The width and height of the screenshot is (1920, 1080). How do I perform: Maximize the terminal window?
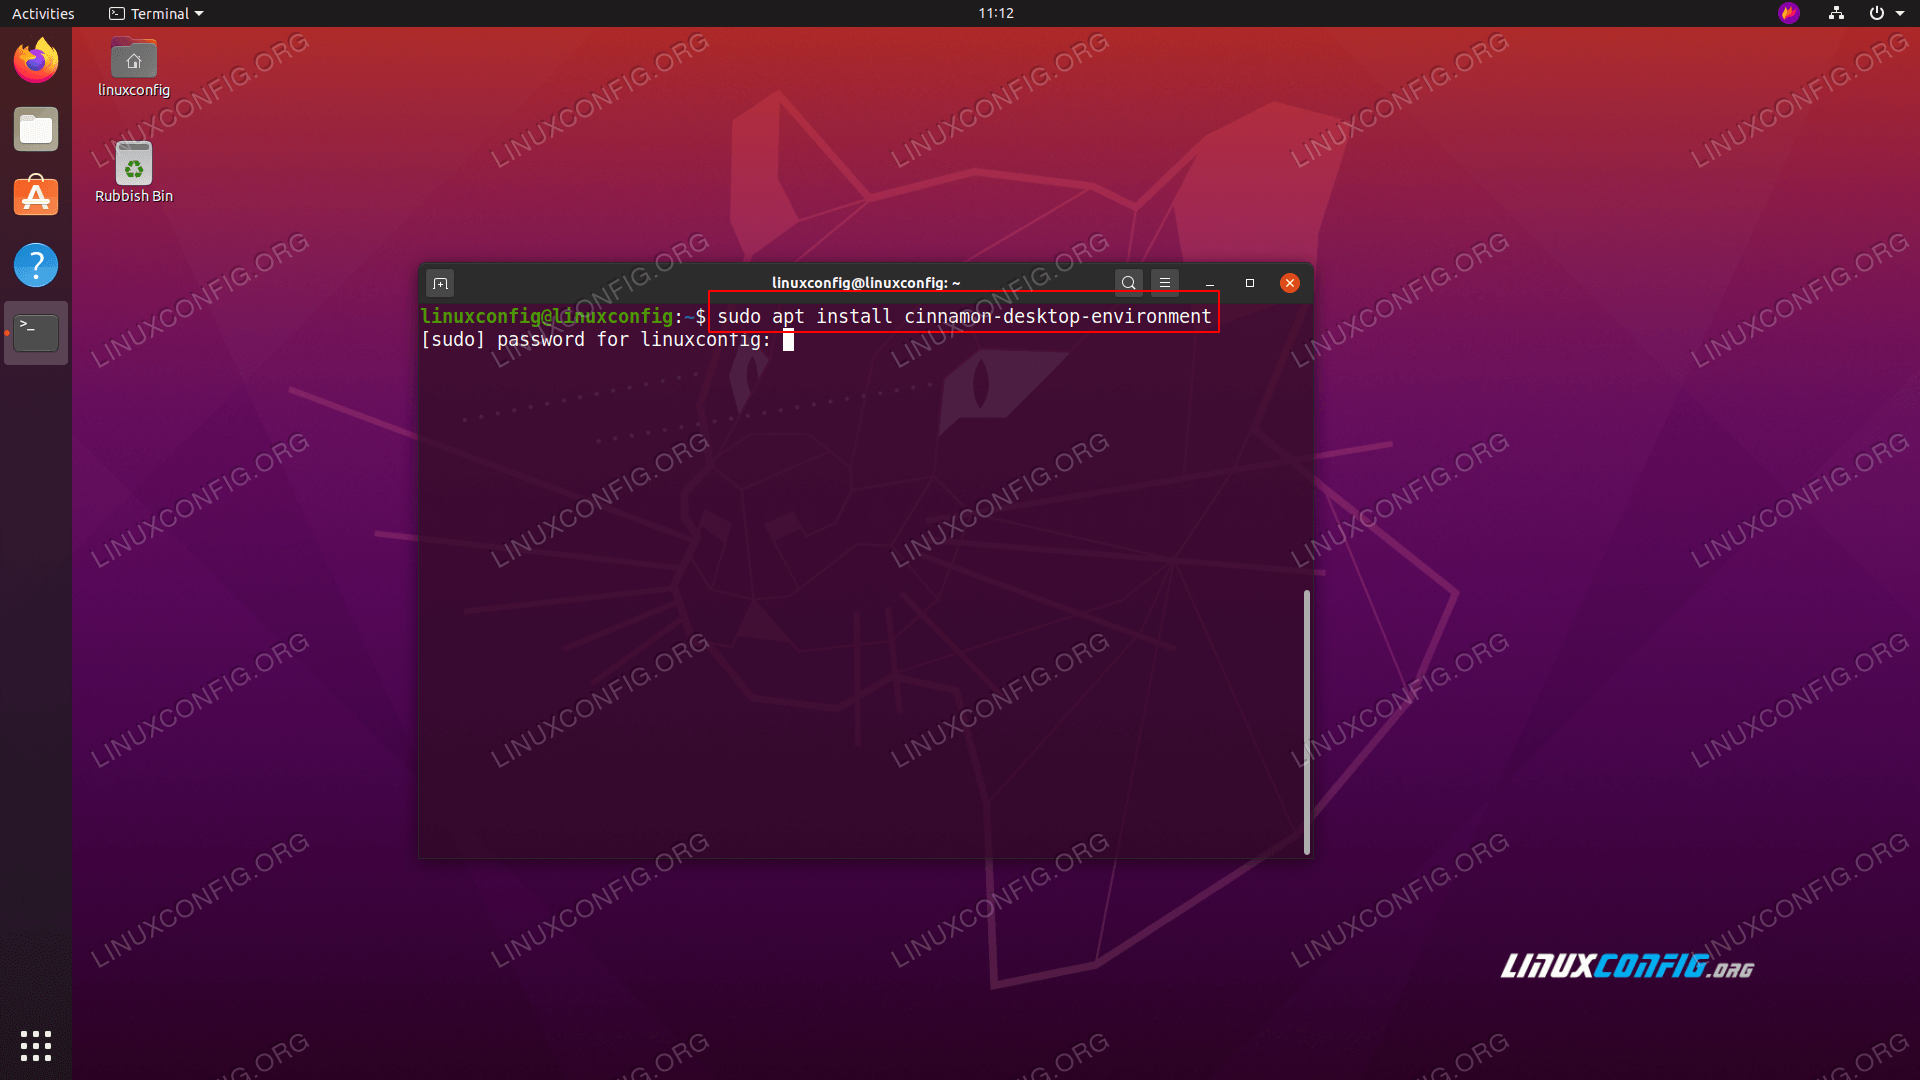[1250, 283]
